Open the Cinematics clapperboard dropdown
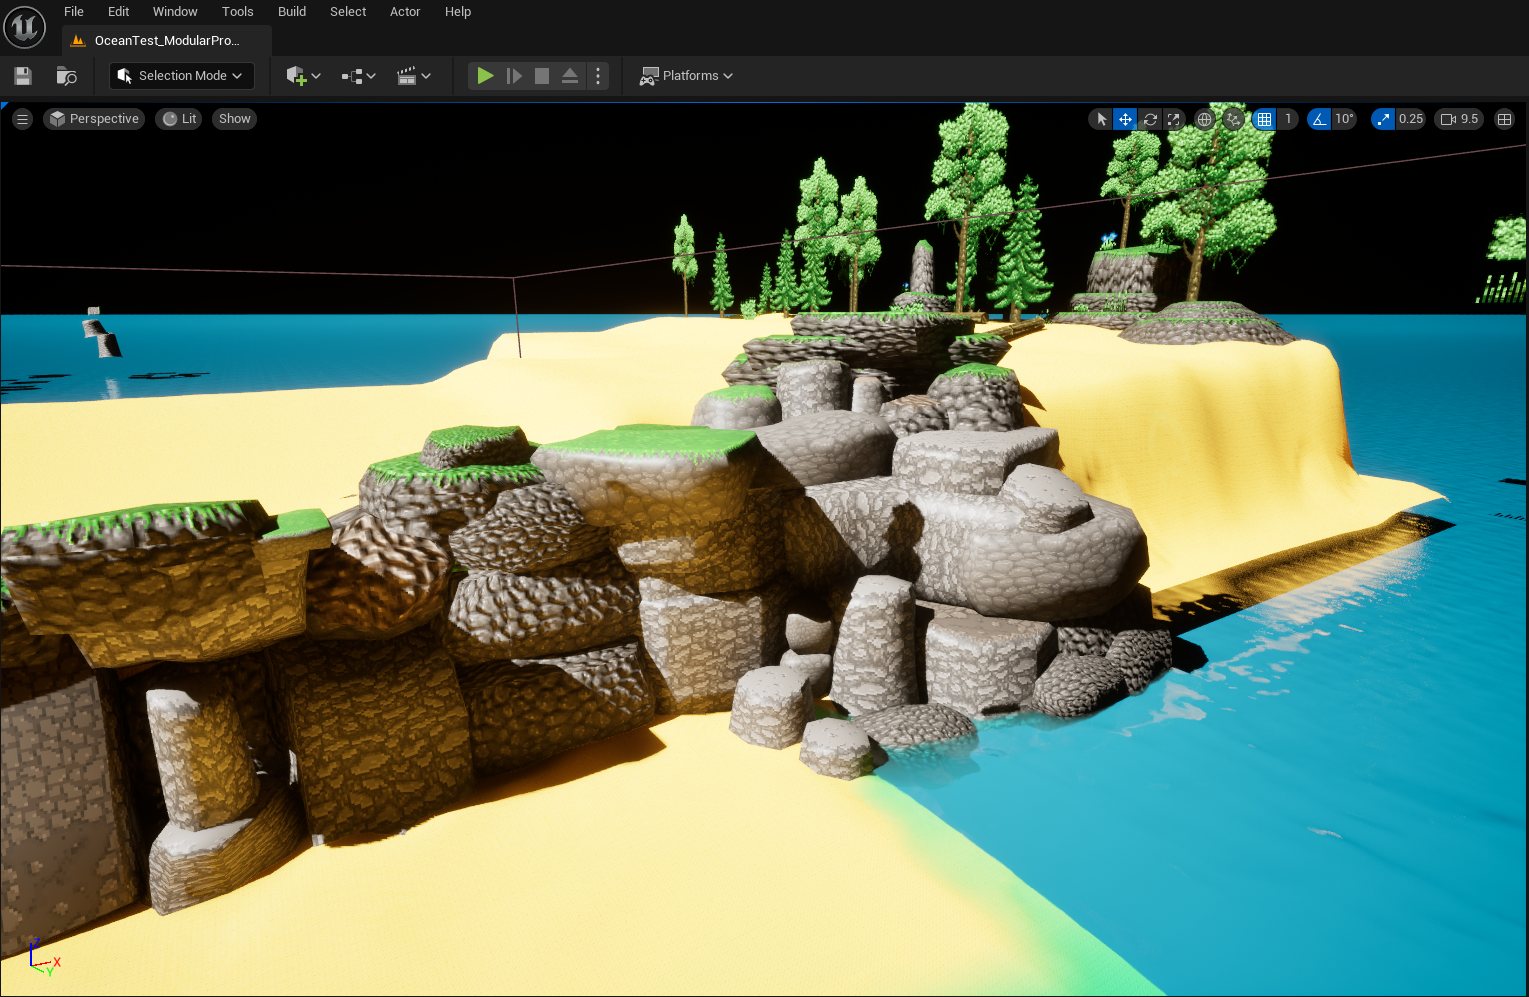The height and width of the screenshot is (997, 1529). [413, 76]
